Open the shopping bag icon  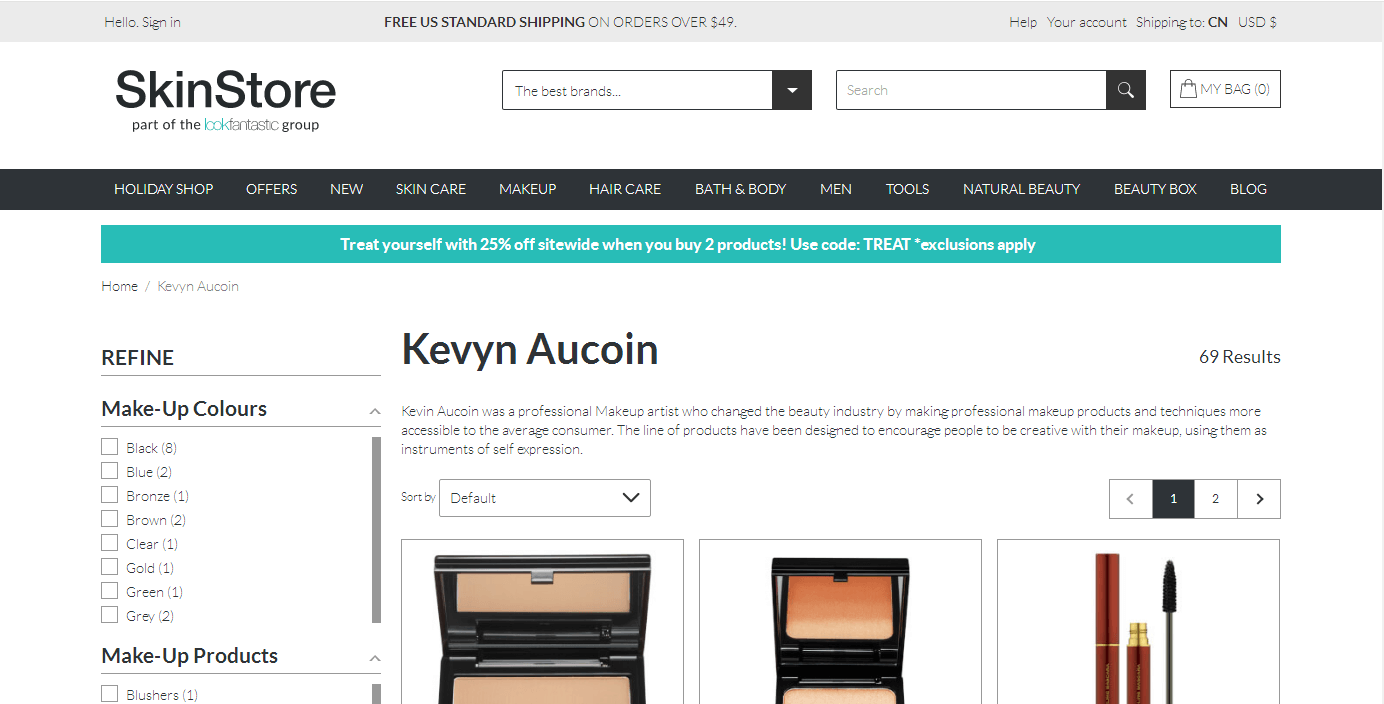point(1188,89)
